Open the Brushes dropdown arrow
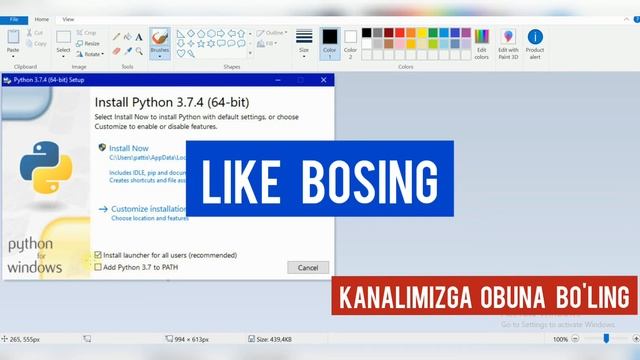The height and width of the screenshot is (360, 640). pyautogui.click(x=160, y=57)
